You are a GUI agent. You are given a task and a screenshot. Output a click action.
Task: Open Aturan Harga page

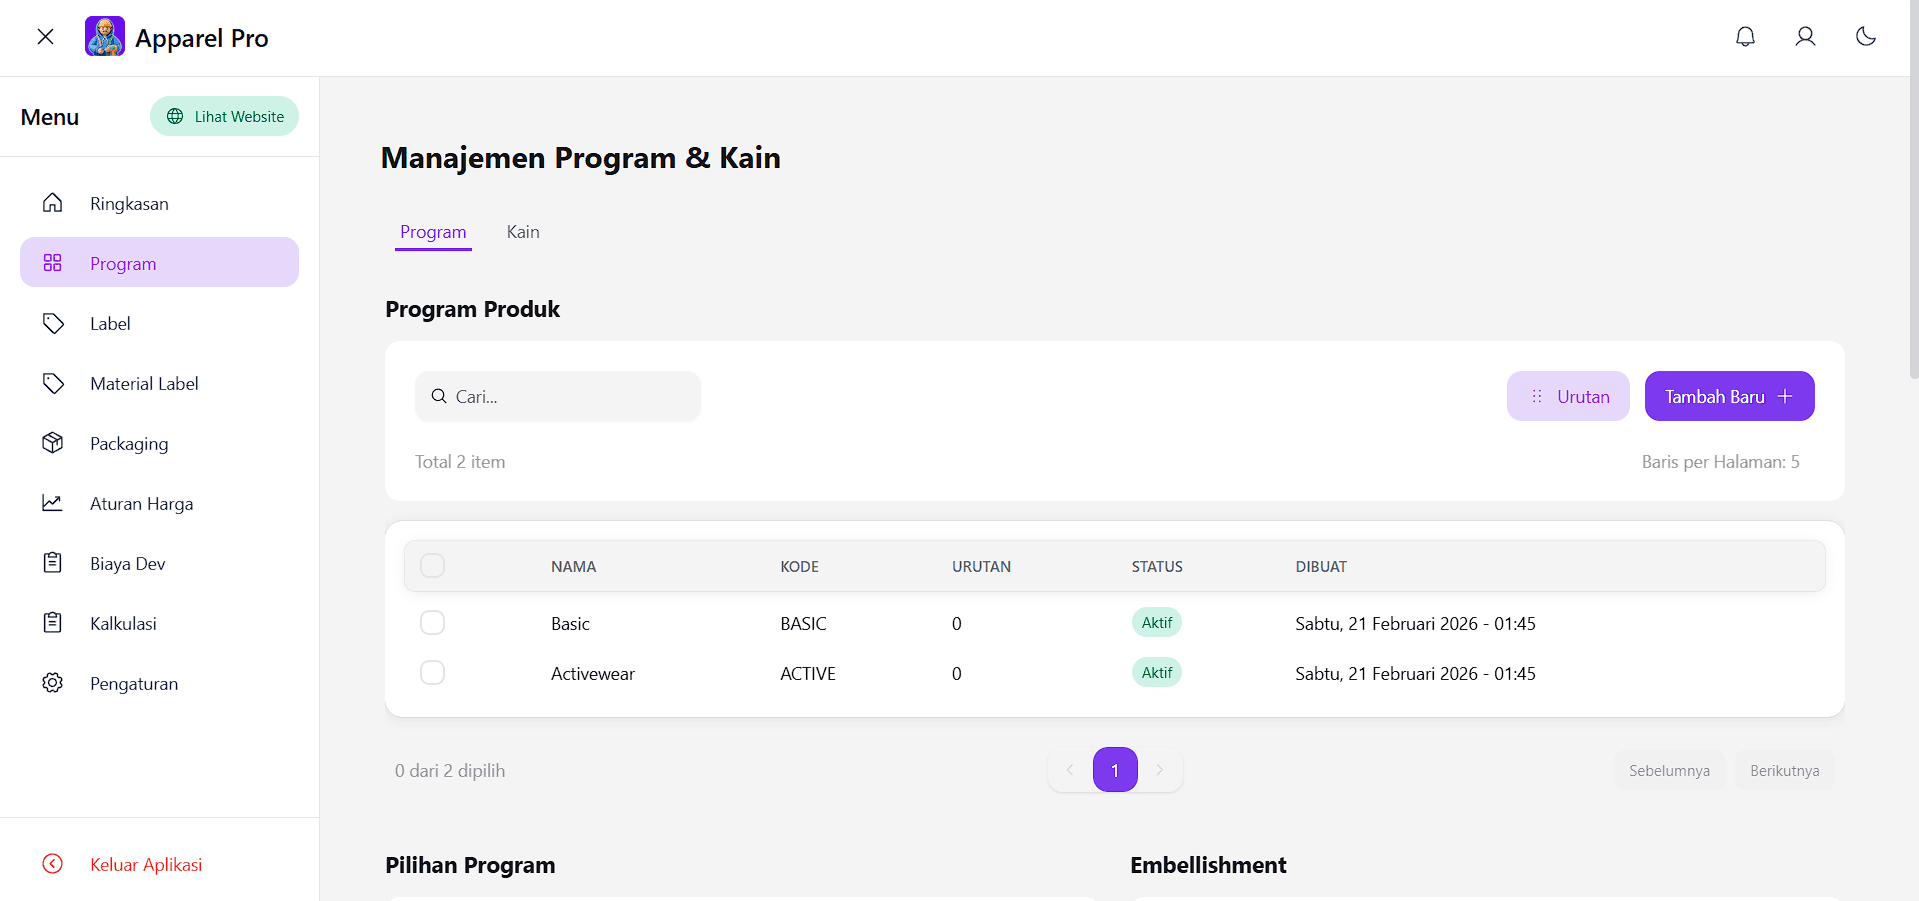(x=159, y=503)
